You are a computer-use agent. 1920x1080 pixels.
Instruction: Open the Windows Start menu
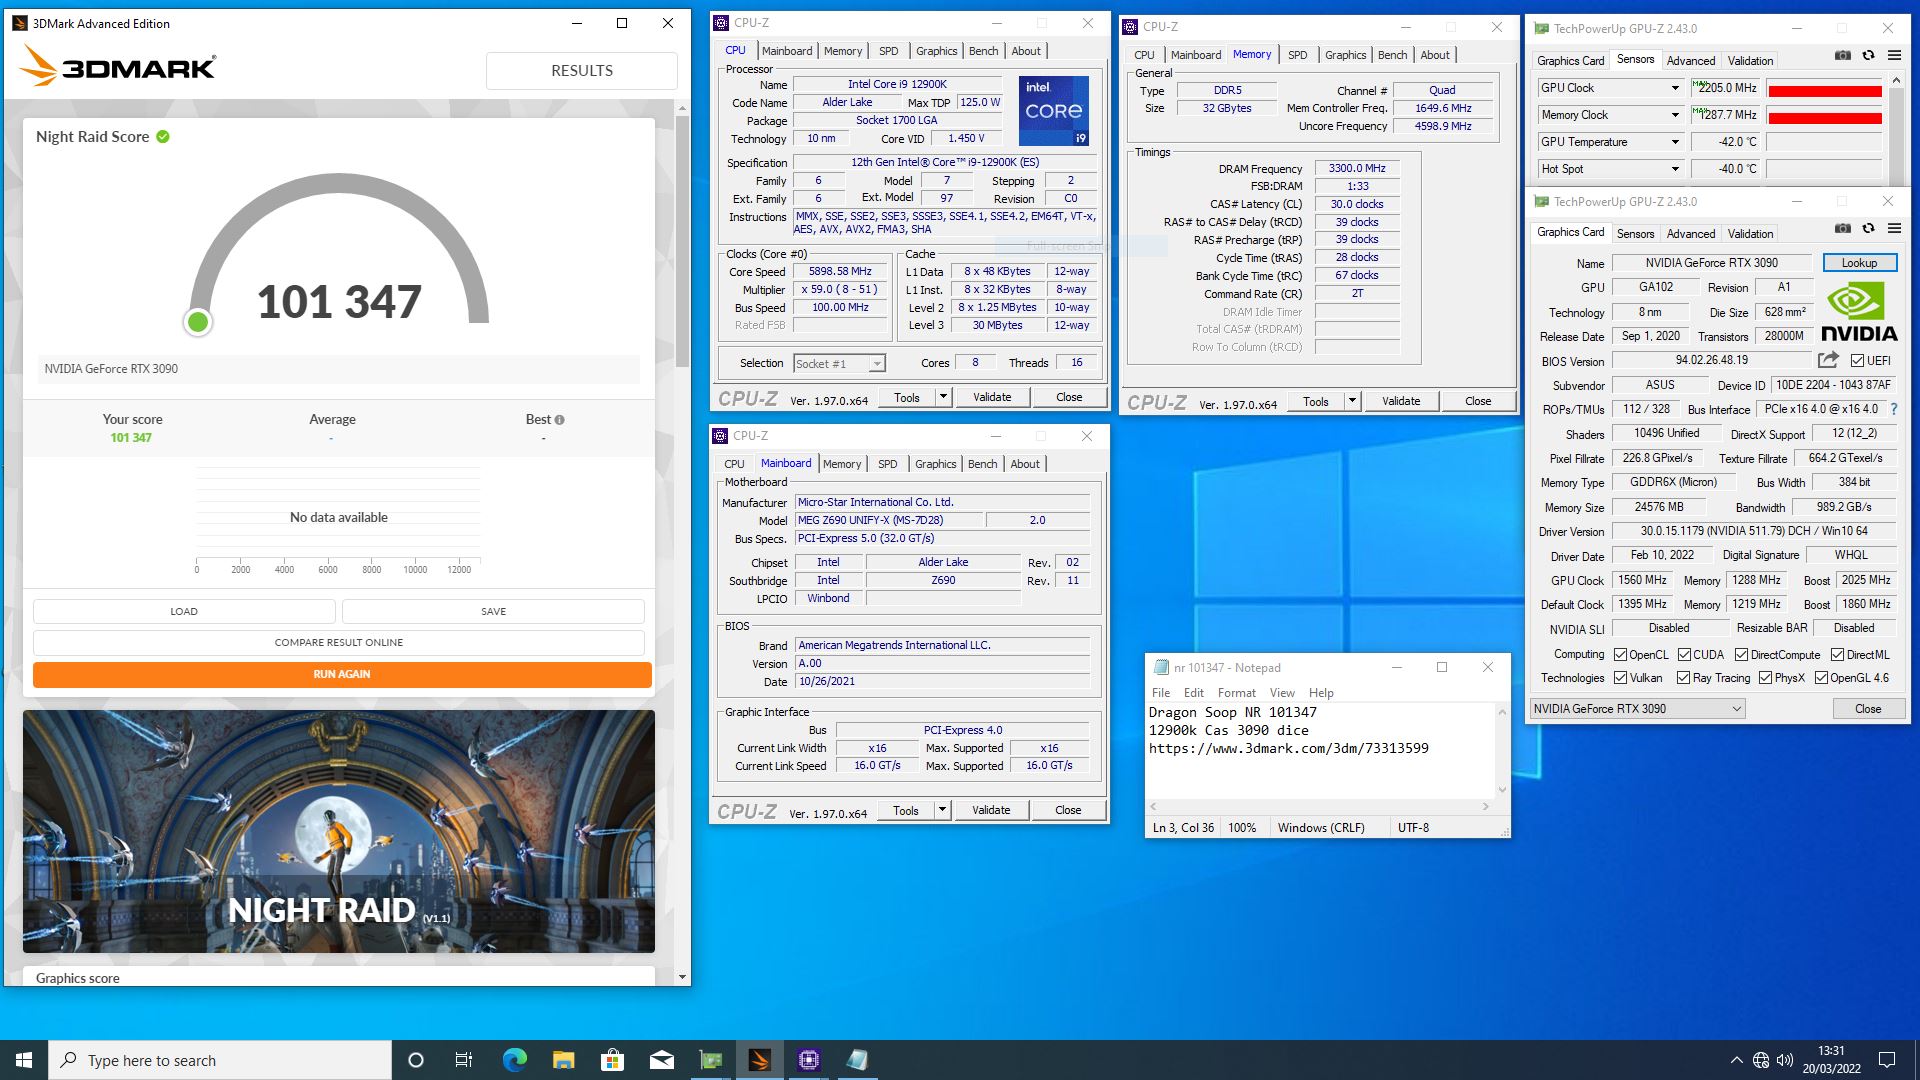point(24,1060)
